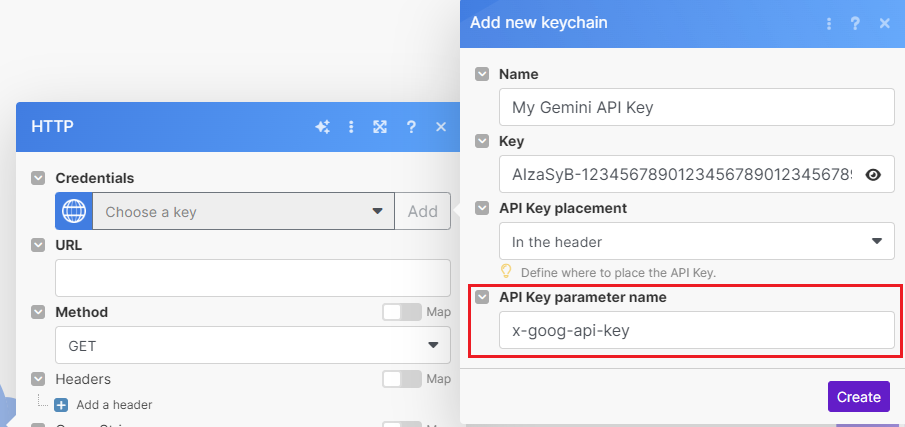The width and height of the screenshot is (905, 427).
Task: Open HTTP module three-dot options menu
Action: (351, 127)
